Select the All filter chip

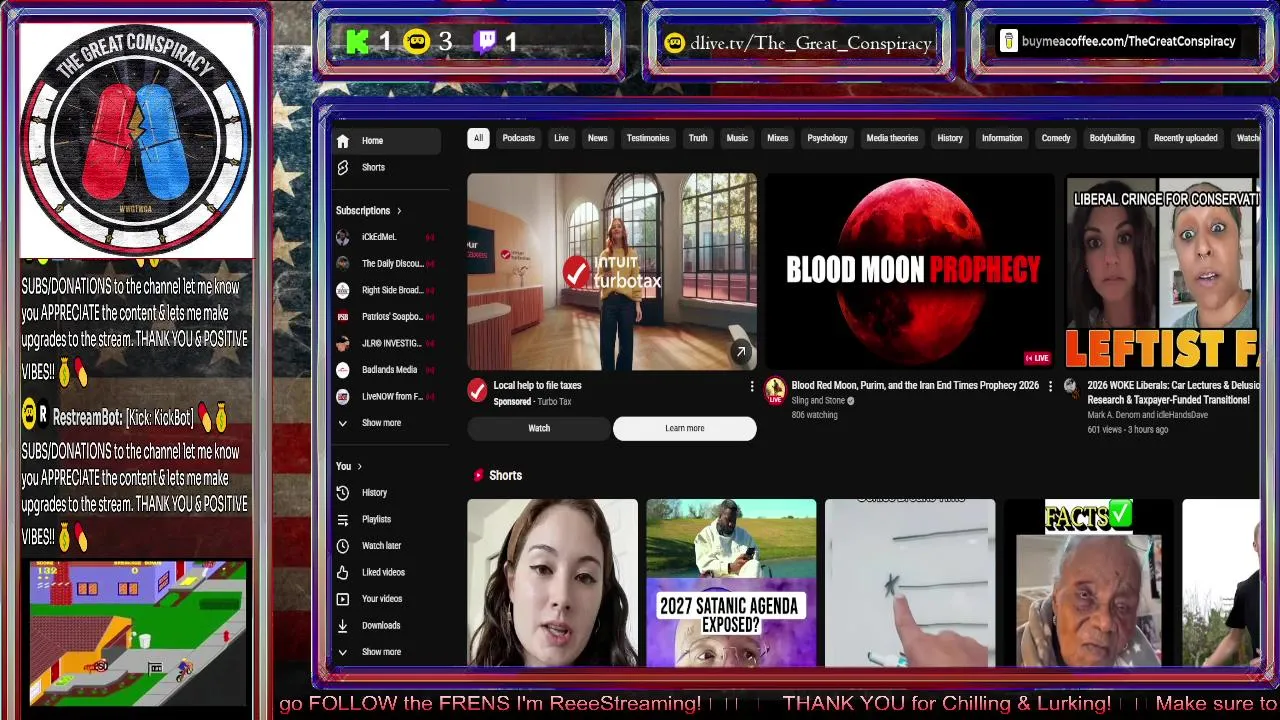478,138
